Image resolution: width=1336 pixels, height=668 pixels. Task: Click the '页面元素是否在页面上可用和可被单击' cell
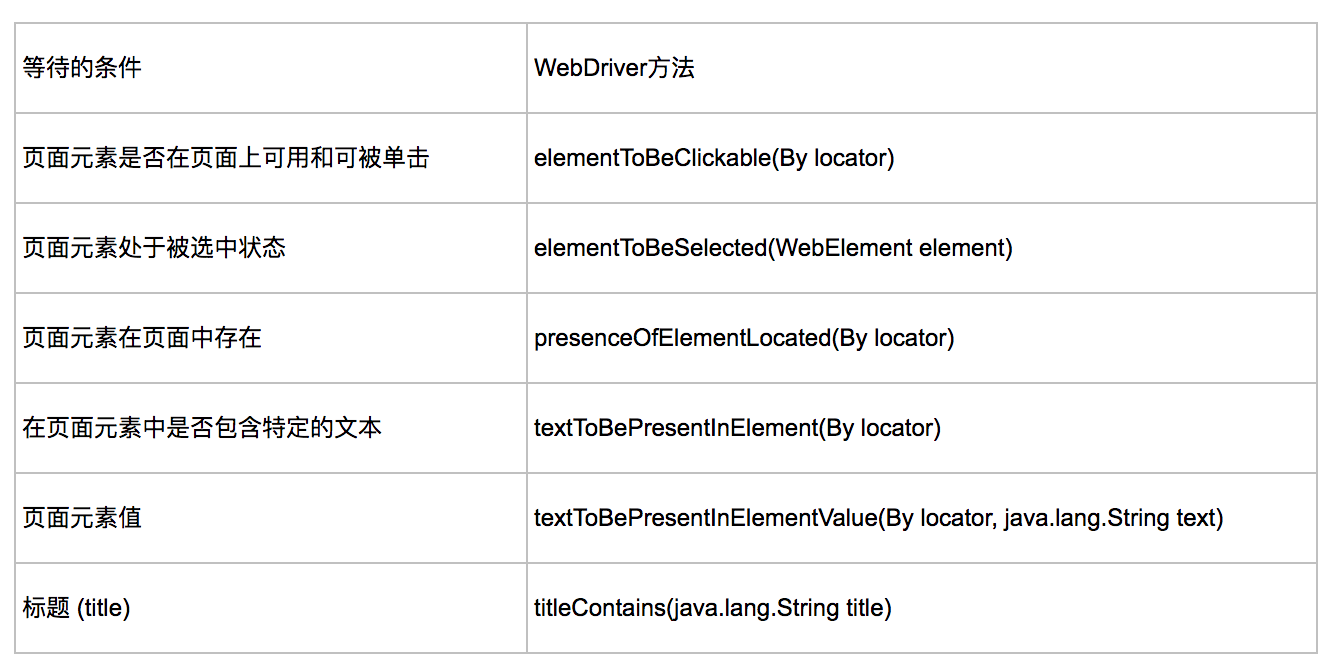pyautogui.click(x=271, y=158)
